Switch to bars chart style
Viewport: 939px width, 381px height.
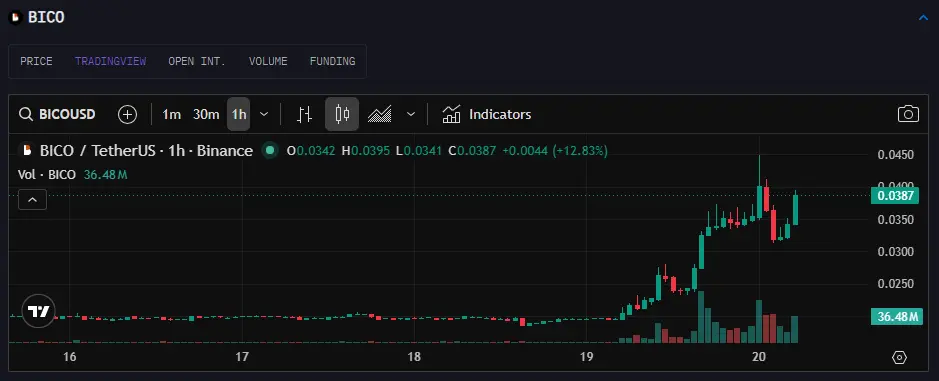304,114
